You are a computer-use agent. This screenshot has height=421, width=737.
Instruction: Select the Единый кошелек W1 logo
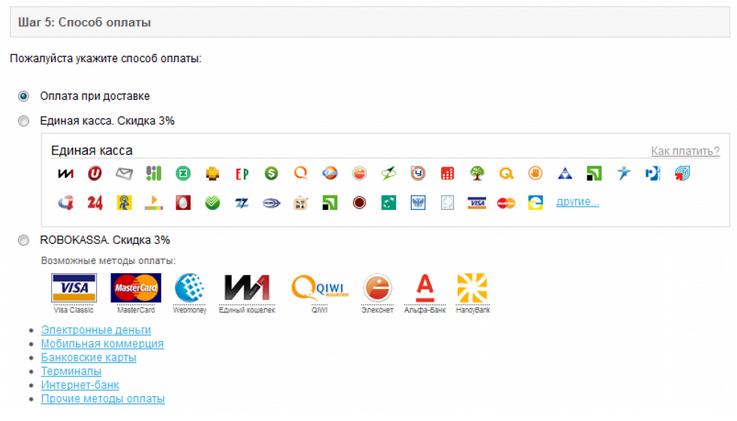pyautogui.click(x=247, y=288)
